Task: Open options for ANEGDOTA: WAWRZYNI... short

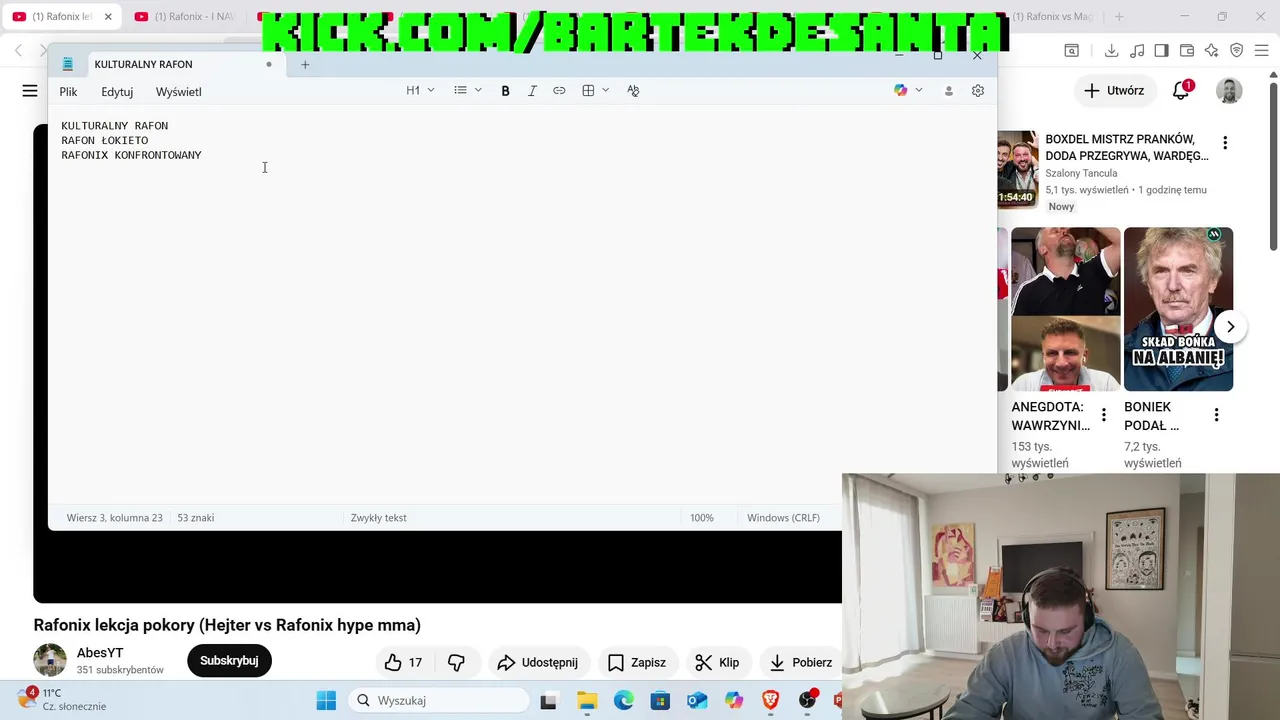Action: (1104, 415)
